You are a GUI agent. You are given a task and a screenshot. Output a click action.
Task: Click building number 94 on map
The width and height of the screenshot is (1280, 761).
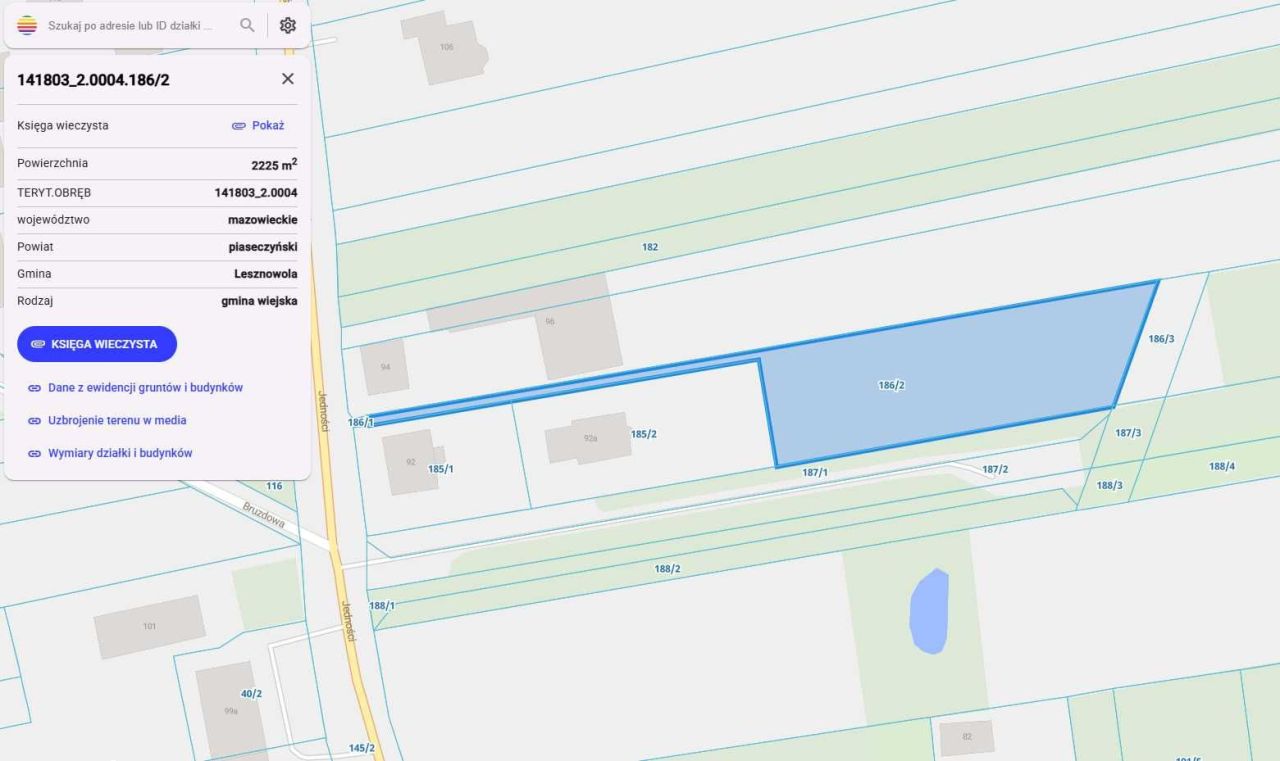pos(385,367)
